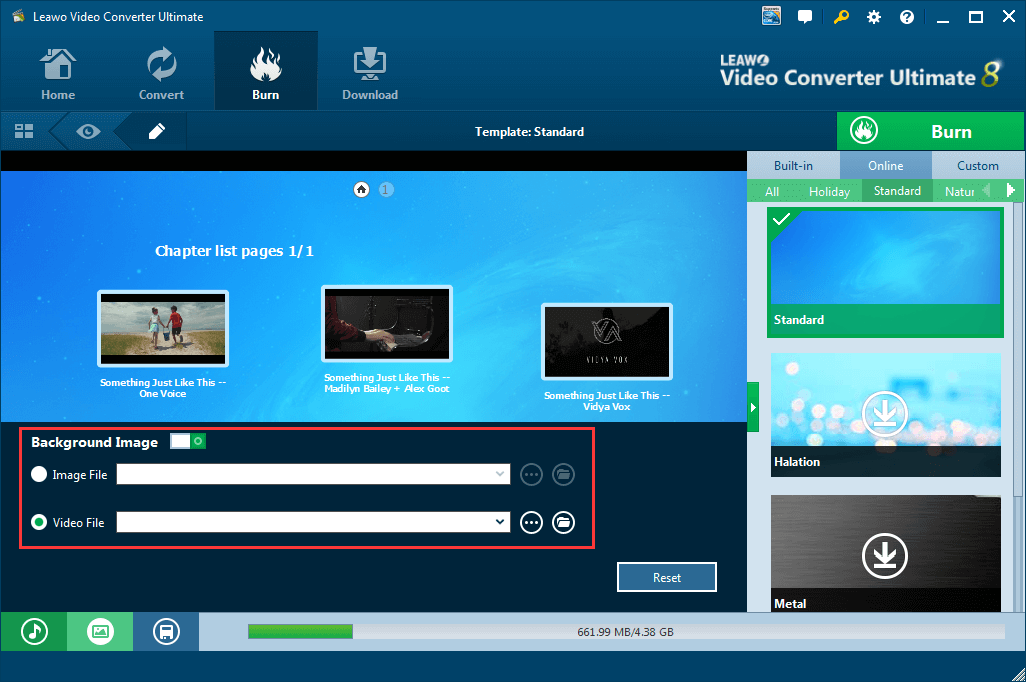This screenshot has width=1026, height=682.
Task: Download the Halation template
Action: tap(885, 414)
